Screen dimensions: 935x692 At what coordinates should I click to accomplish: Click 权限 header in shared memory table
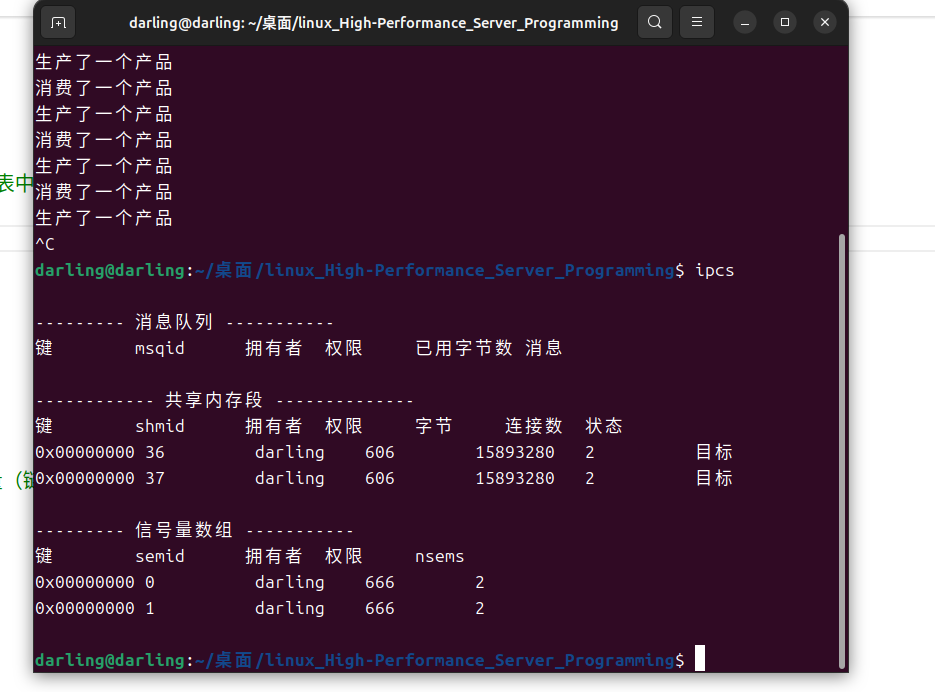pos(343,427)
